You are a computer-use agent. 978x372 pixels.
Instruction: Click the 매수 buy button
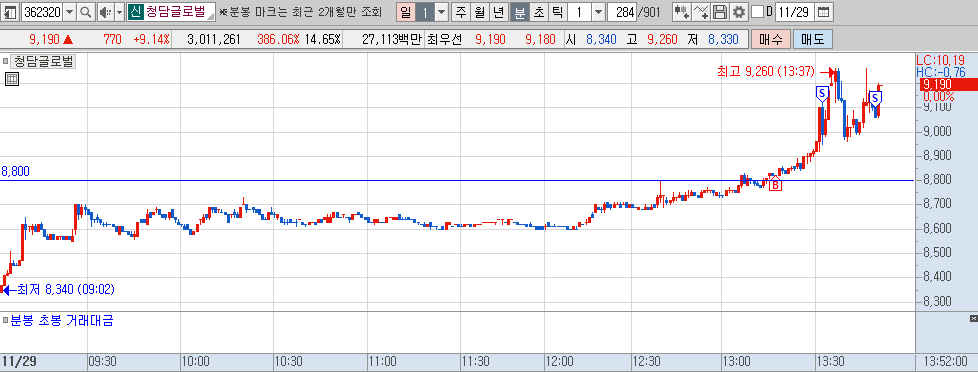771,39
